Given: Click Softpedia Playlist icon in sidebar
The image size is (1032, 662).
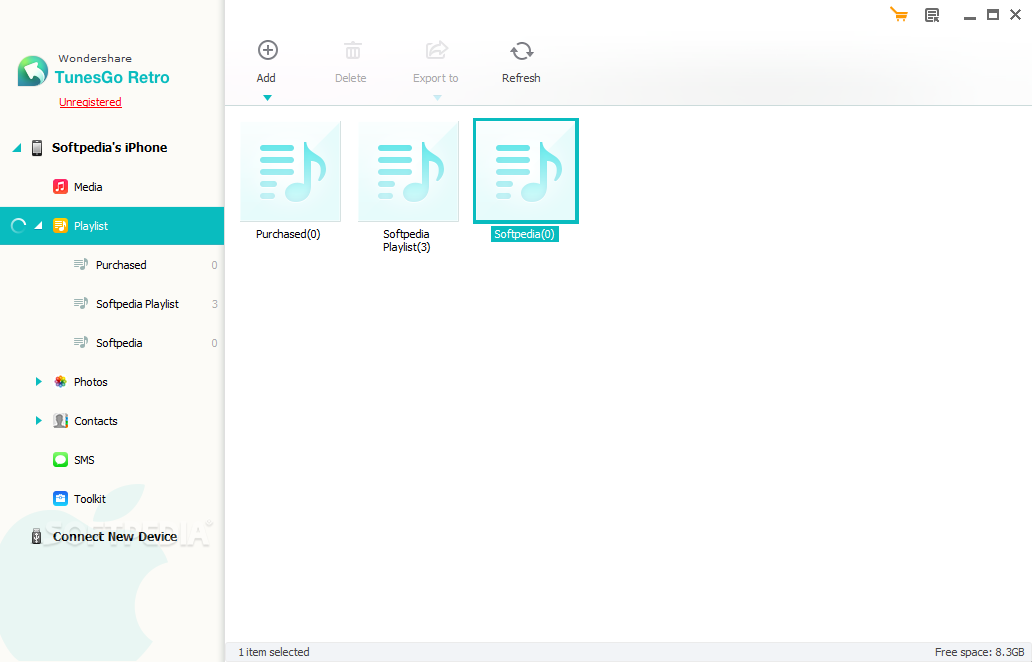Looking at the screenshot, I should tap(81, 303).
